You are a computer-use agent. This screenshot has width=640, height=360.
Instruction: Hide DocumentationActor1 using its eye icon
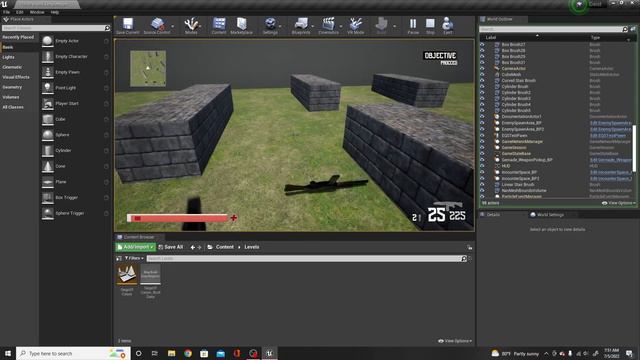pyautogui.click(x=482, y=117)
